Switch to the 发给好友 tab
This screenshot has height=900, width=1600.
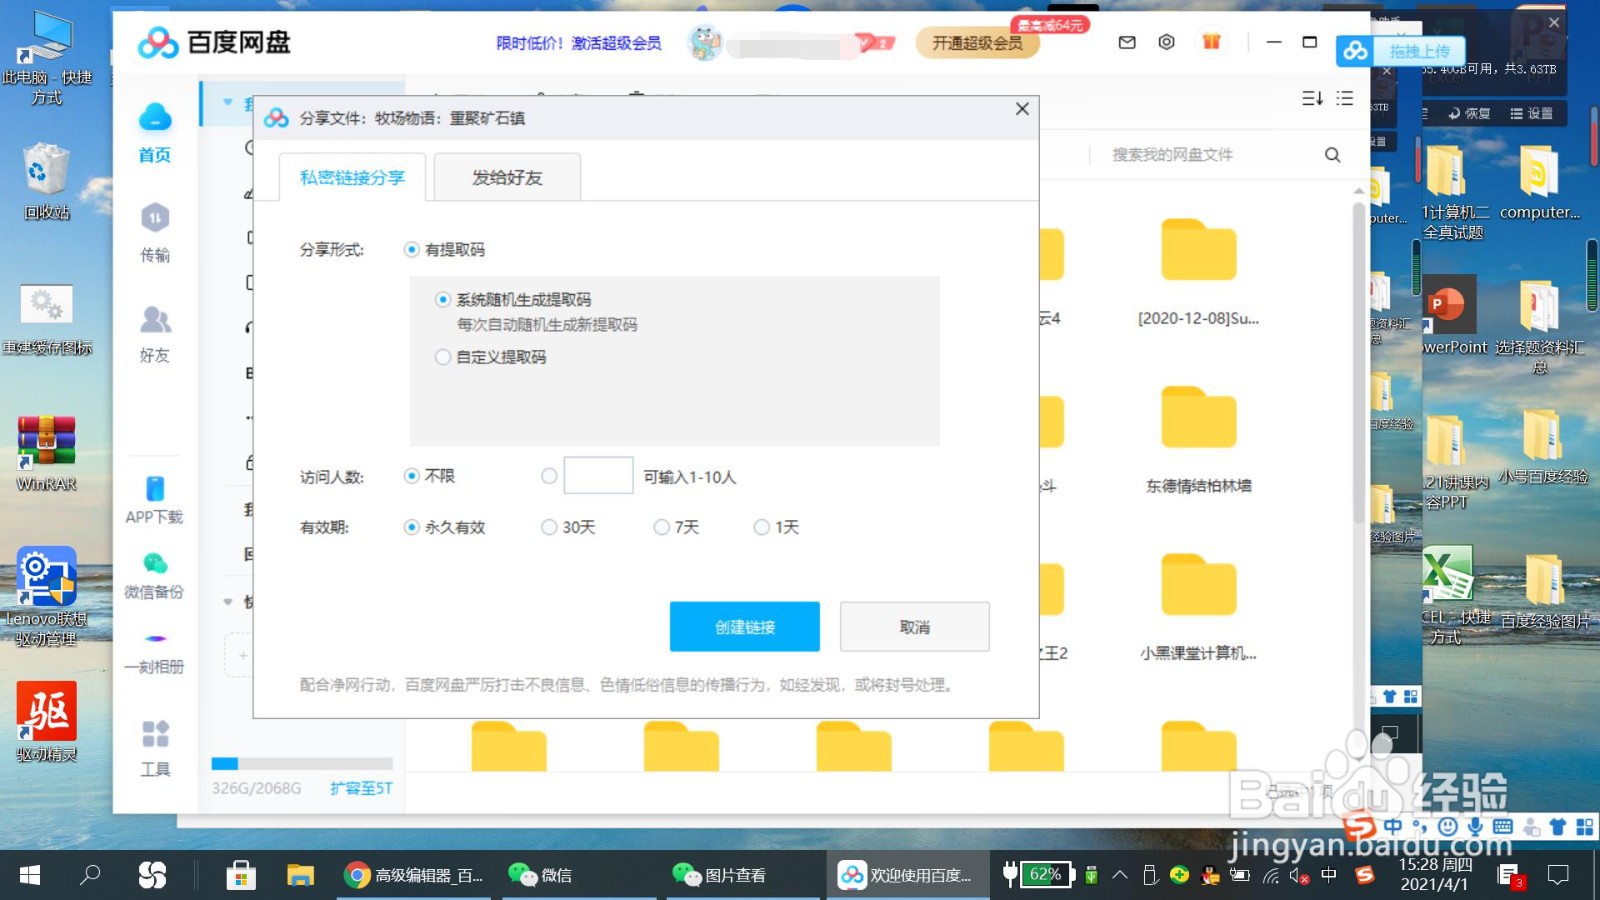(x=505, y=177)
